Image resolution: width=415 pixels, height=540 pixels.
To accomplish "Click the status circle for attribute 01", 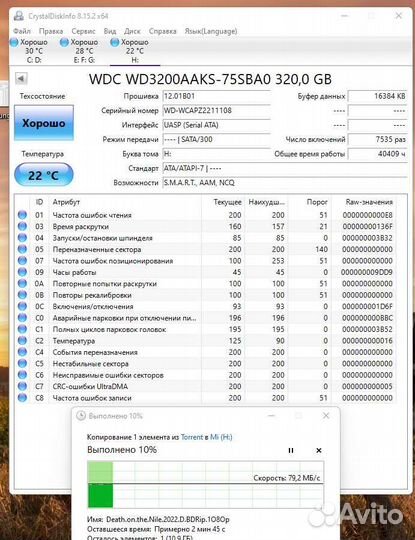I will pos(22,215).
